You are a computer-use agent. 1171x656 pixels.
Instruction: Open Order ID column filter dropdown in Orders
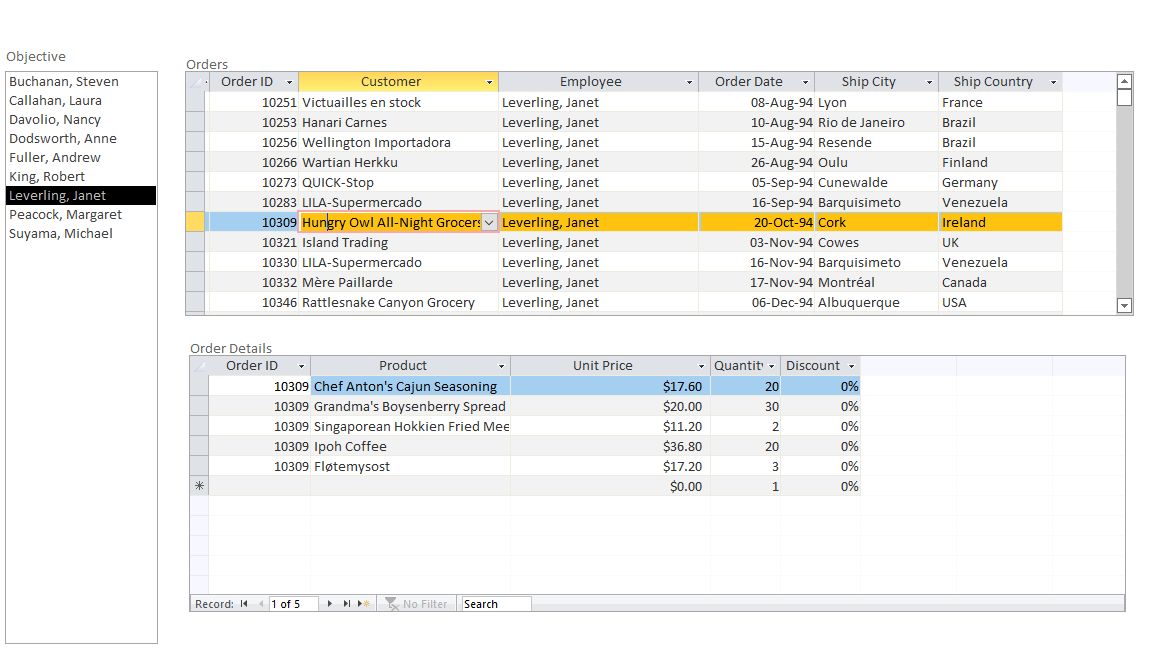(289, 82)
